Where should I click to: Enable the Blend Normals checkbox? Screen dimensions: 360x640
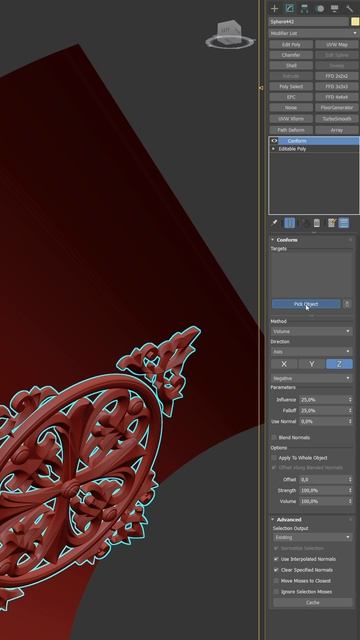tap(275, 438)
